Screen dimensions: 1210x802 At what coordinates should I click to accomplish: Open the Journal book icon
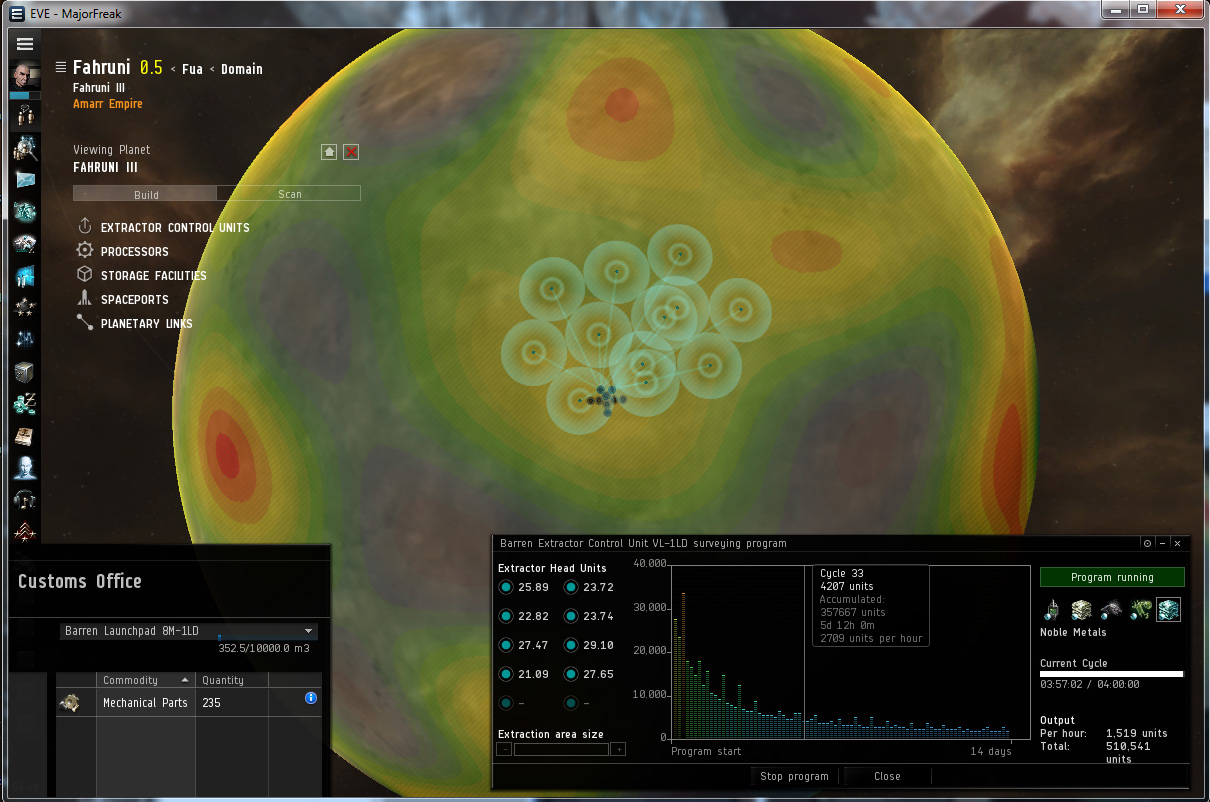coord(25,436)
